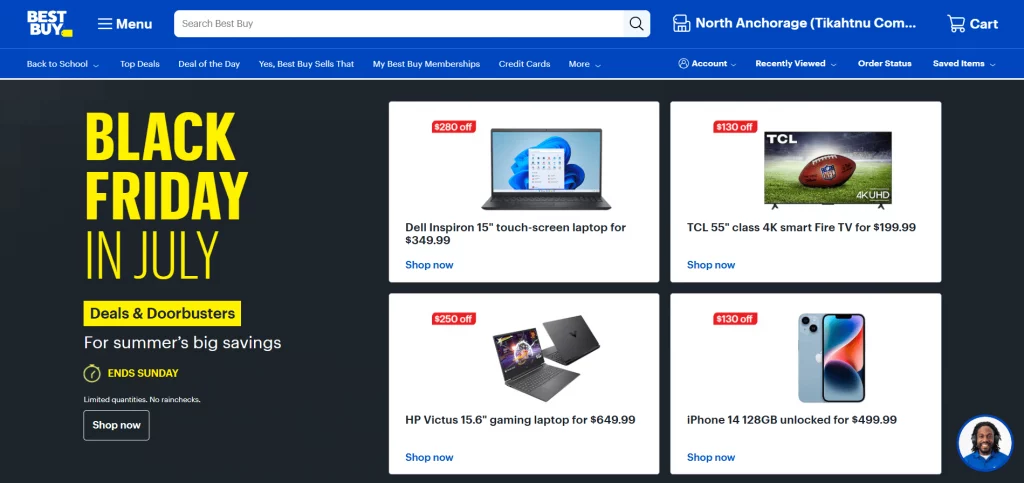
Task: Go to Credit Cards page
Action: click(524, 64)
